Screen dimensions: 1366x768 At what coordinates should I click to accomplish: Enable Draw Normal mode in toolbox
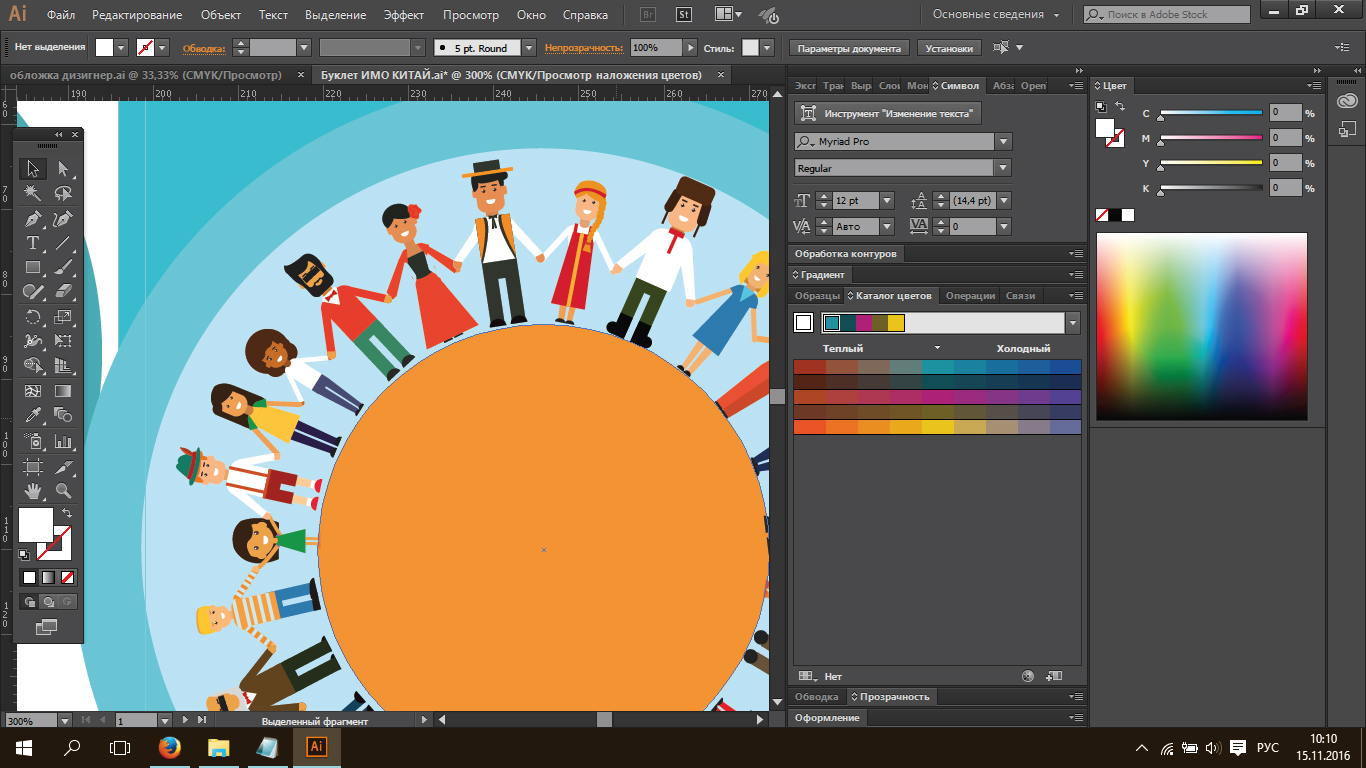pos(29,602)
